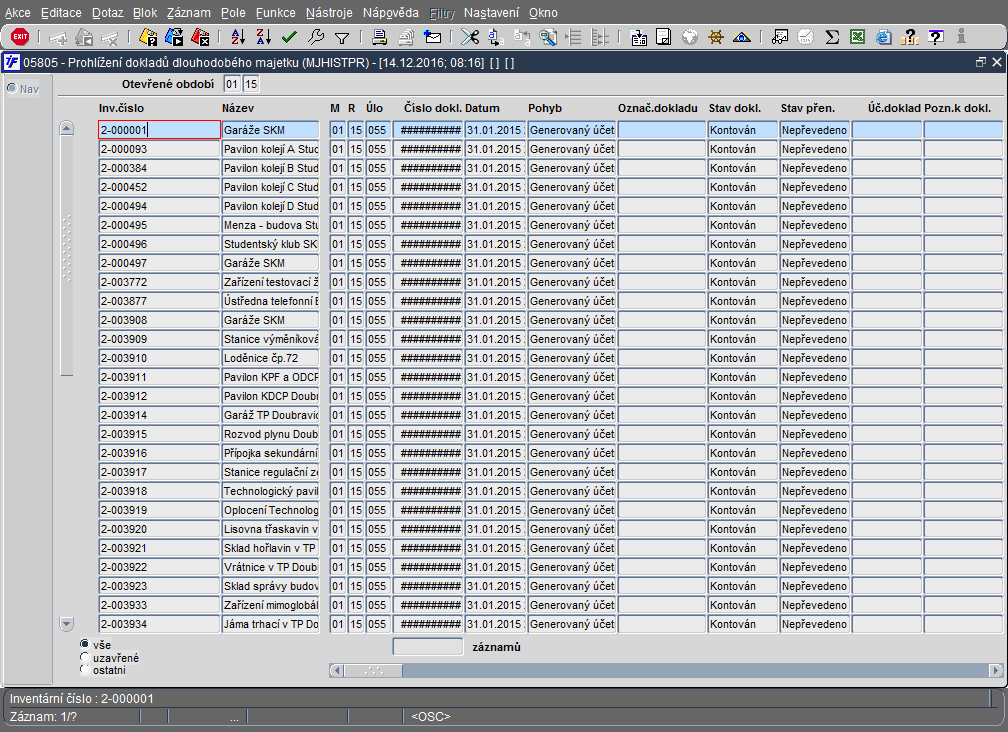Click the brown ship's wheel icon
Image resolution: width=1008 pixels, height=732 pixels.
716,37
